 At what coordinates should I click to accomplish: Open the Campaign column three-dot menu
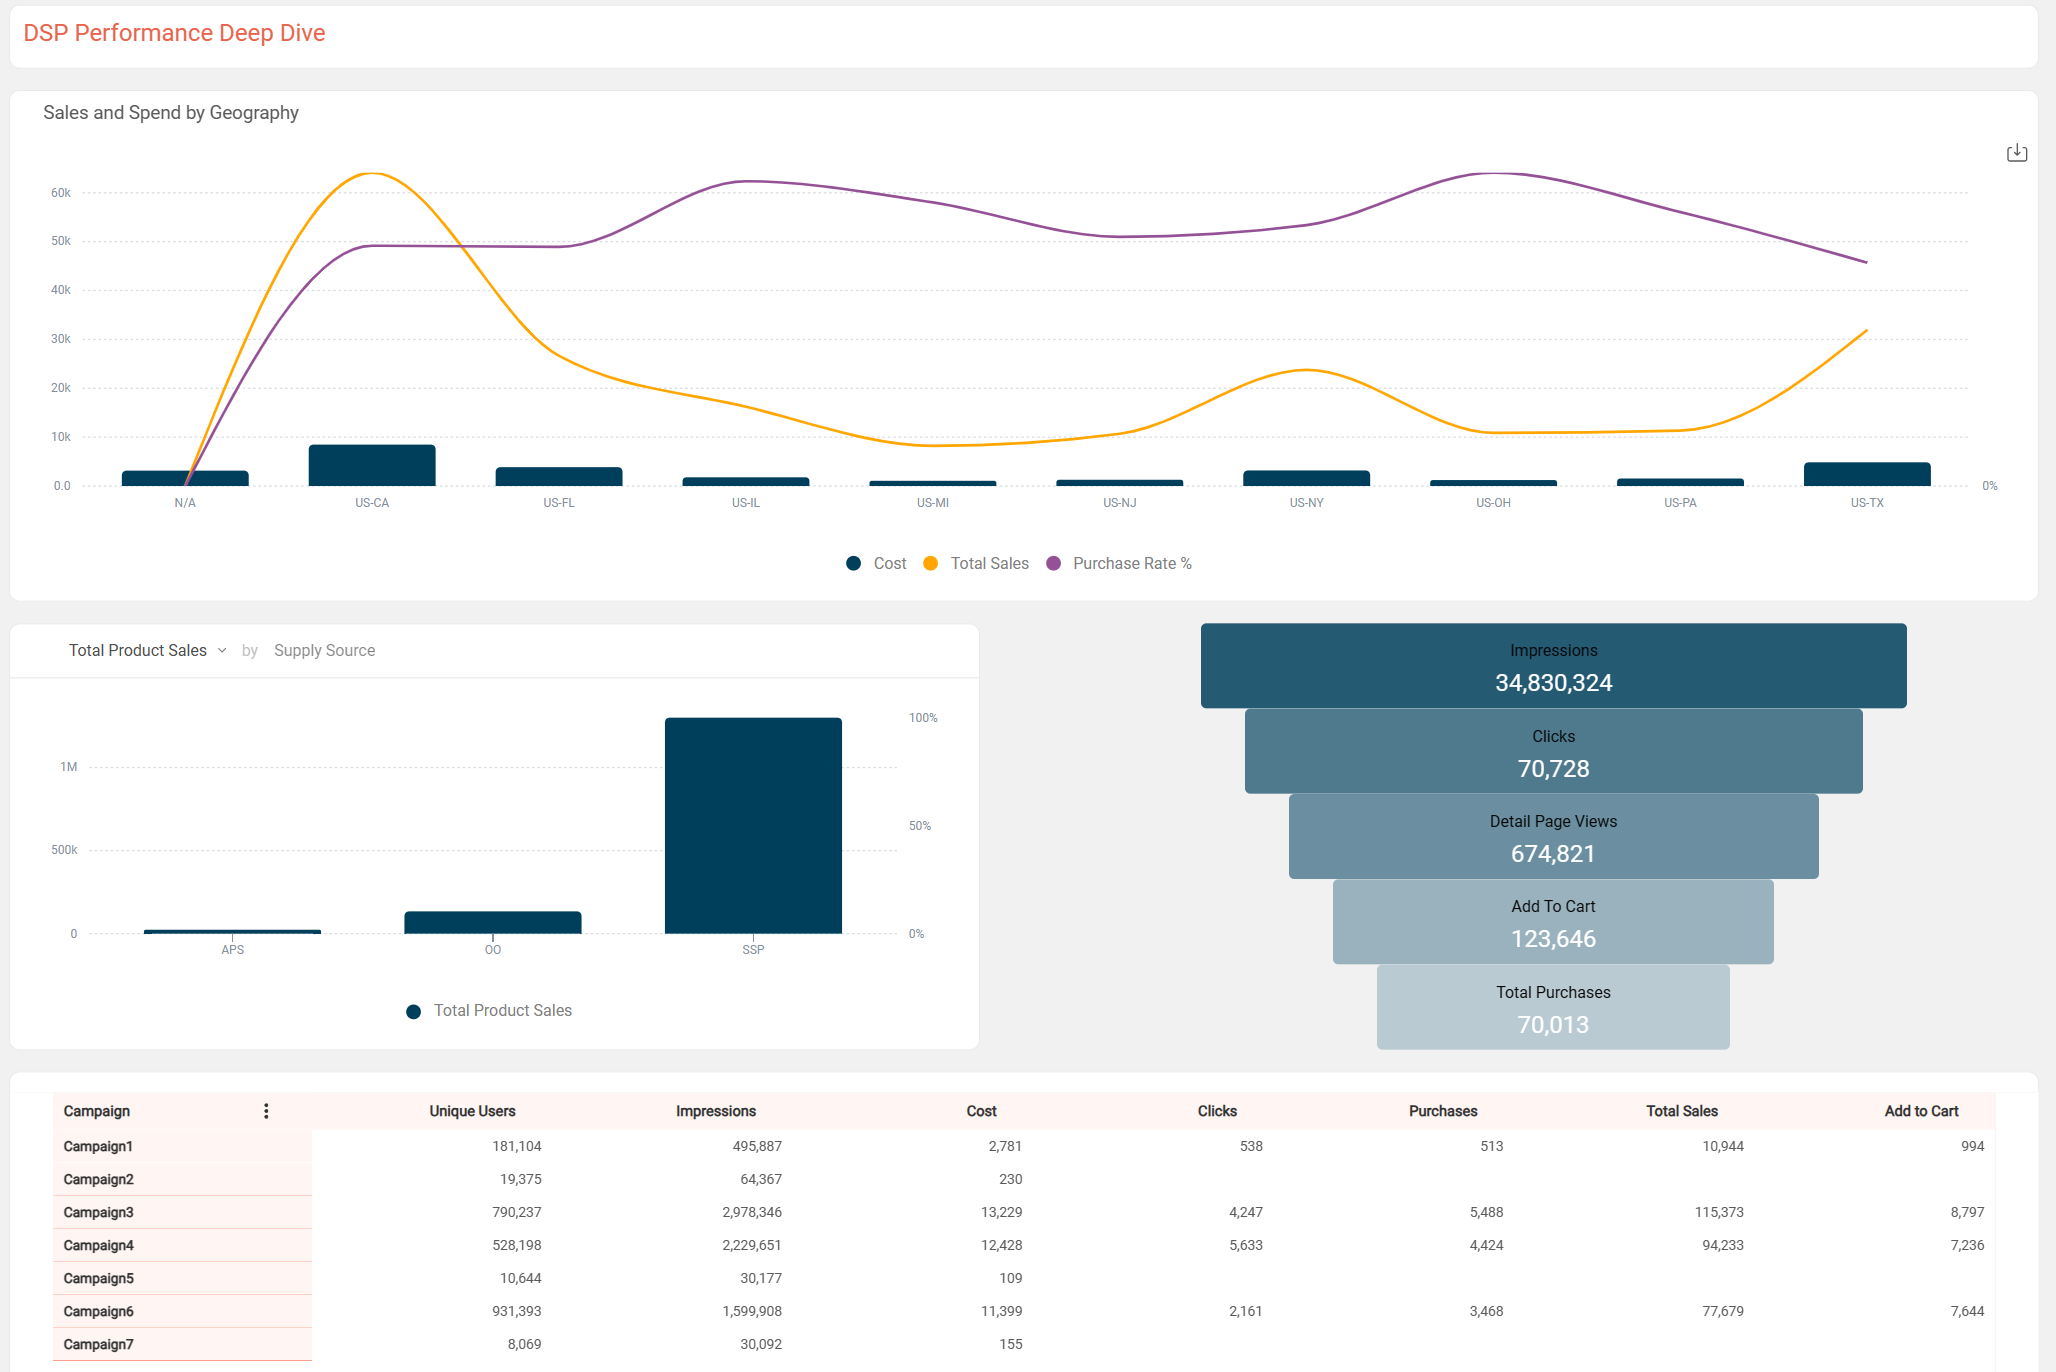pos(266,1111)
